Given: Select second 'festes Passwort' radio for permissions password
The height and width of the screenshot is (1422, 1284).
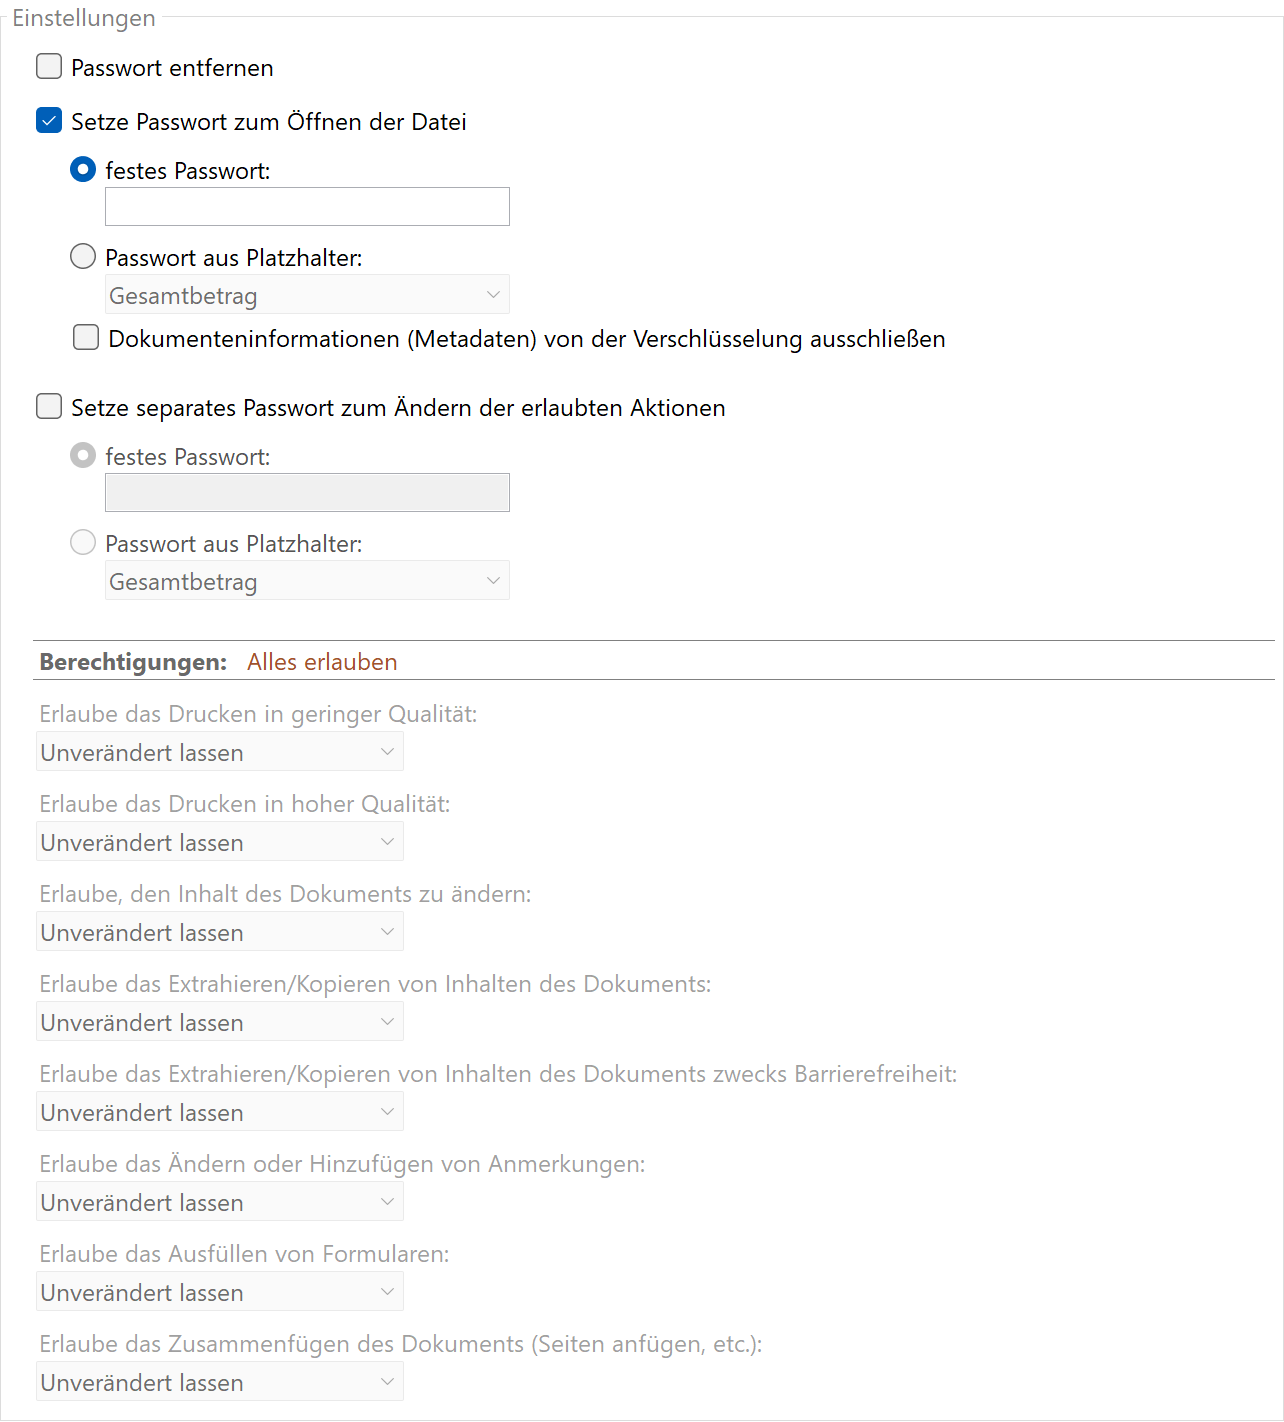Looking at the screenshot, I should [x=83, y=456].
